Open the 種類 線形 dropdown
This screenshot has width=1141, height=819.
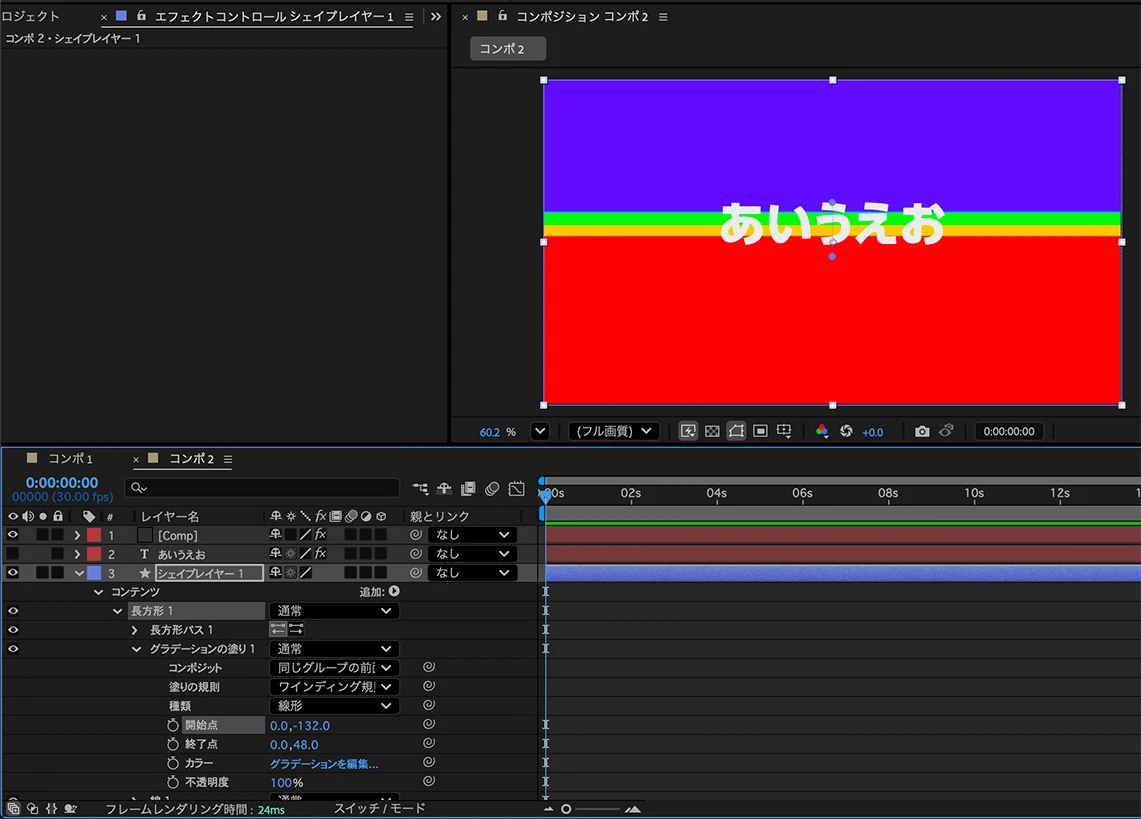coord(334,705)
